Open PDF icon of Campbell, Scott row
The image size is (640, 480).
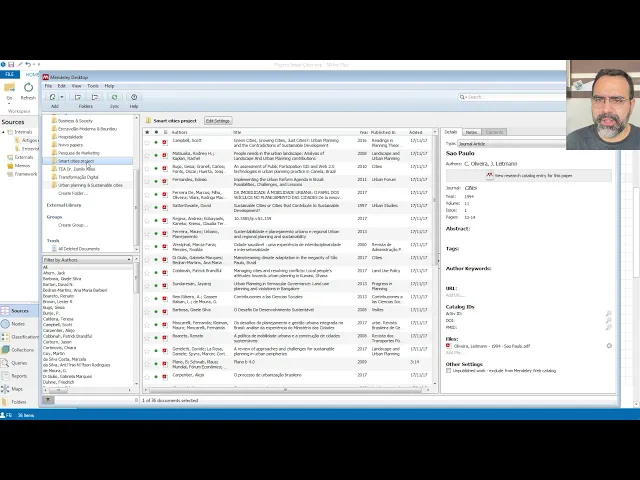click(165, 142)
